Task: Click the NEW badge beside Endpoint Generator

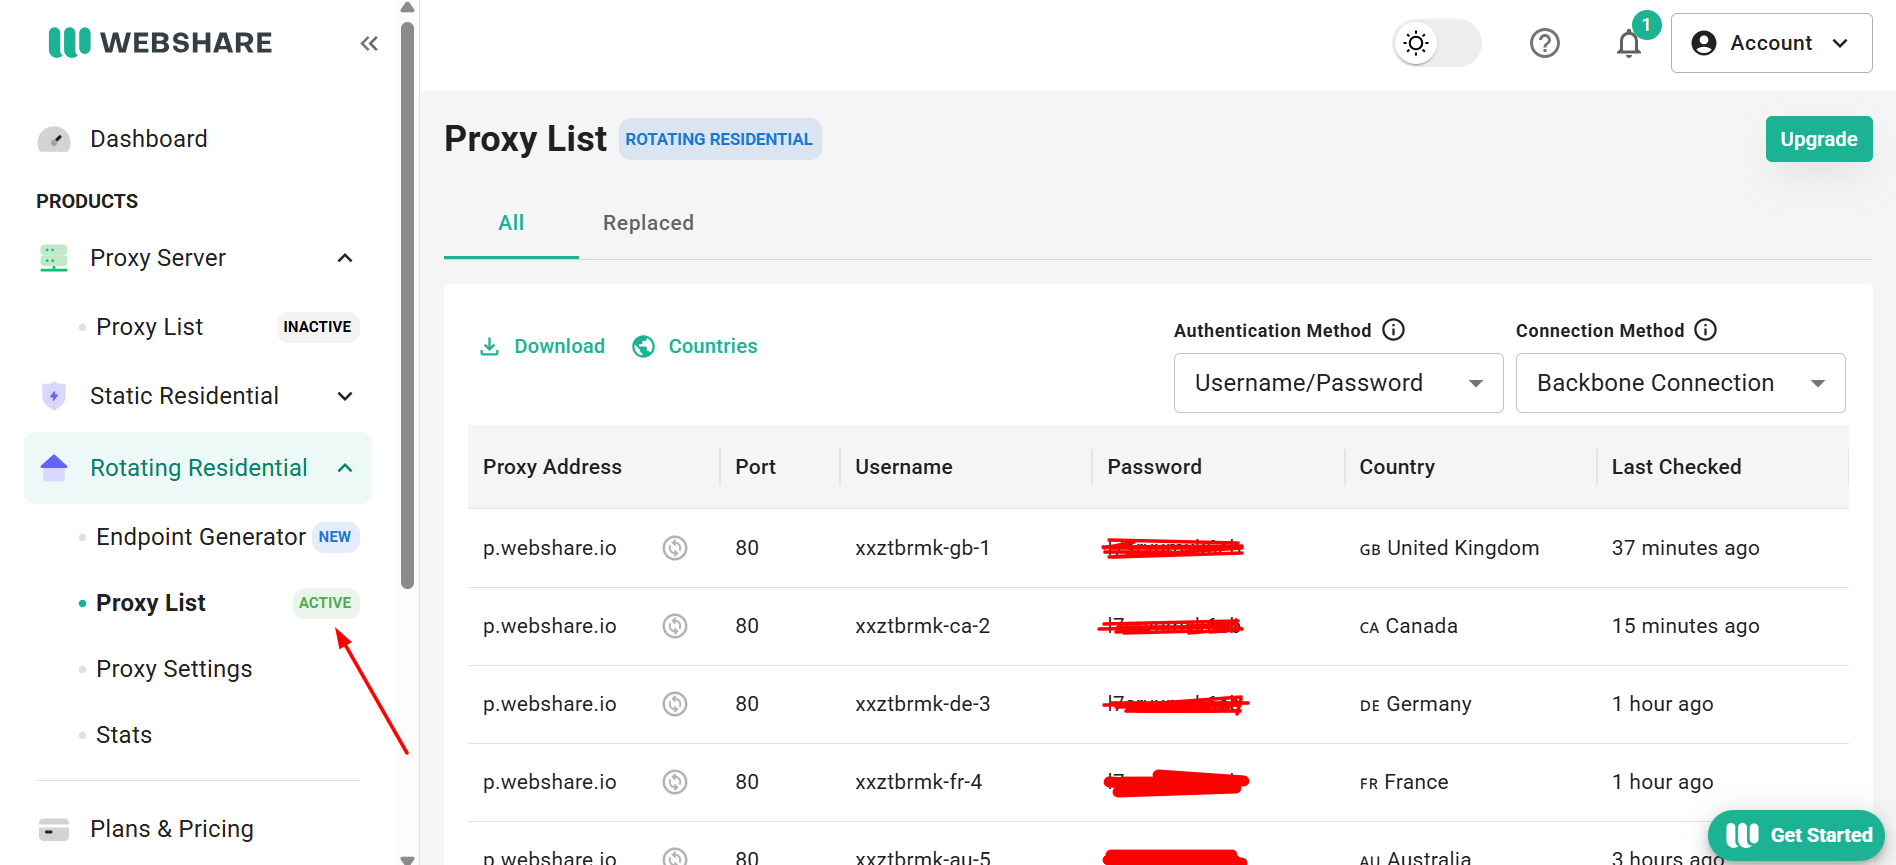Action: pos(335,537)
